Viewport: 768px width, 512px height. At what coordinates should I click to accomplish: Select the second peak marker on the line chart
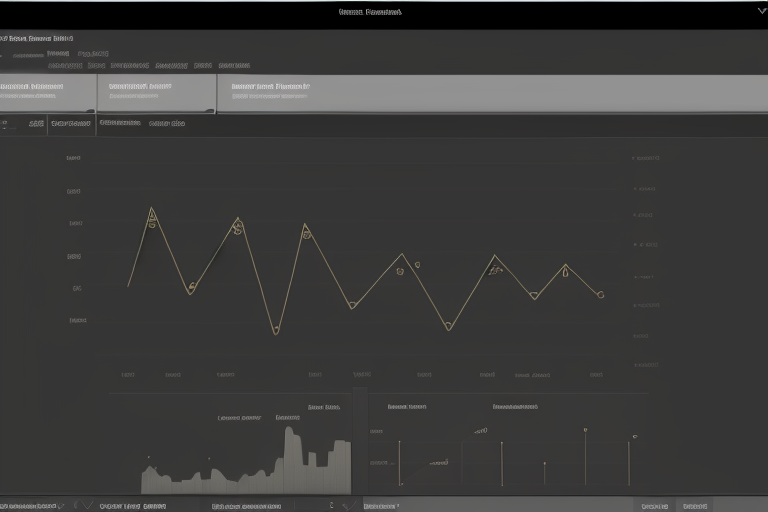click(237, 221)
